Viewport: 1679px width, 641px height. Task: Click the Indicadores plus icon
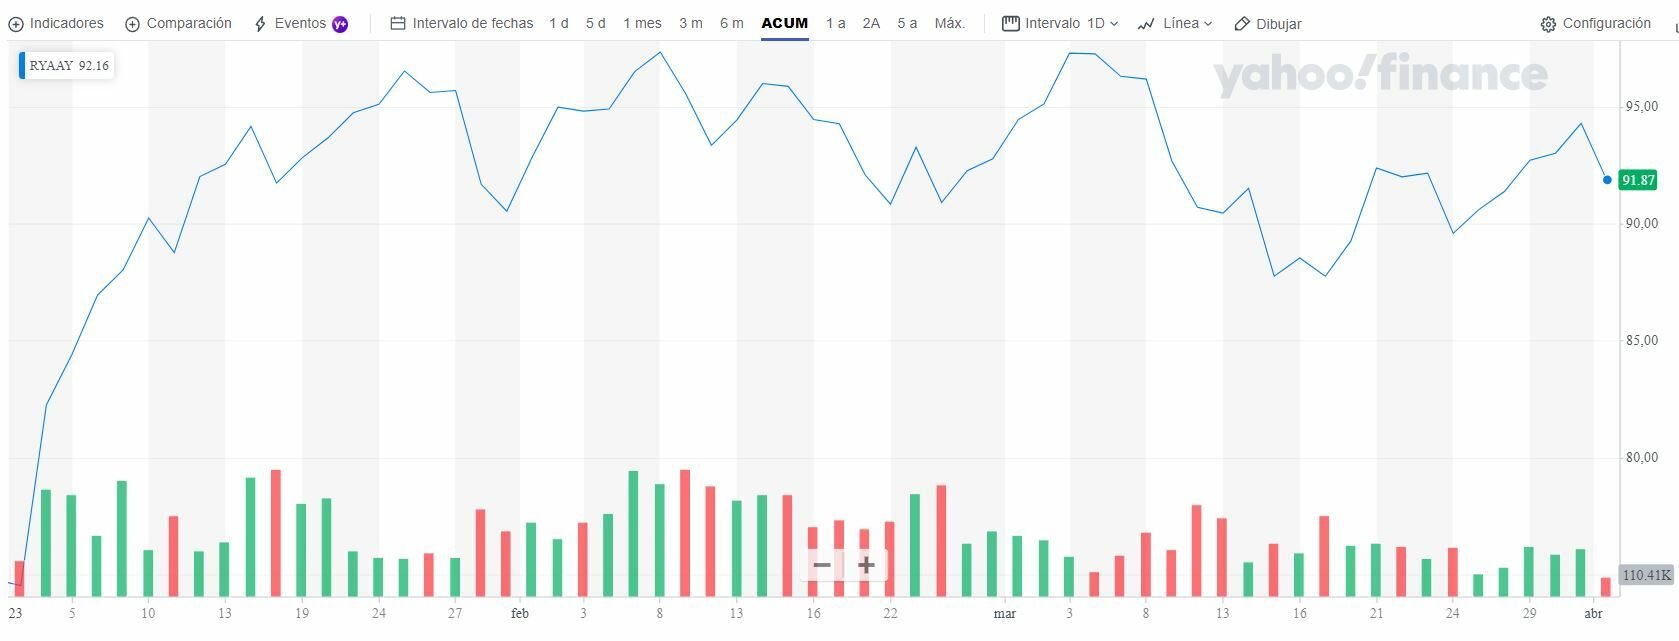[x=16, y=24]
